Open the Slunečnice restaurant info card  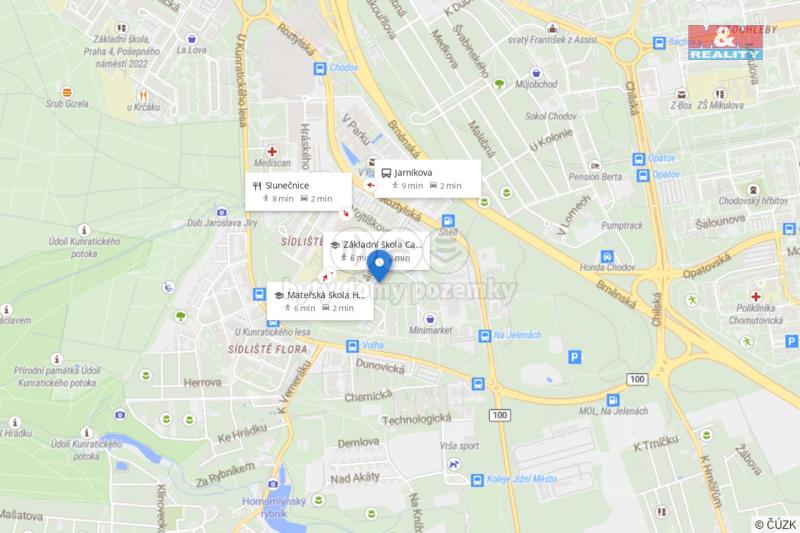click(298, 192)
